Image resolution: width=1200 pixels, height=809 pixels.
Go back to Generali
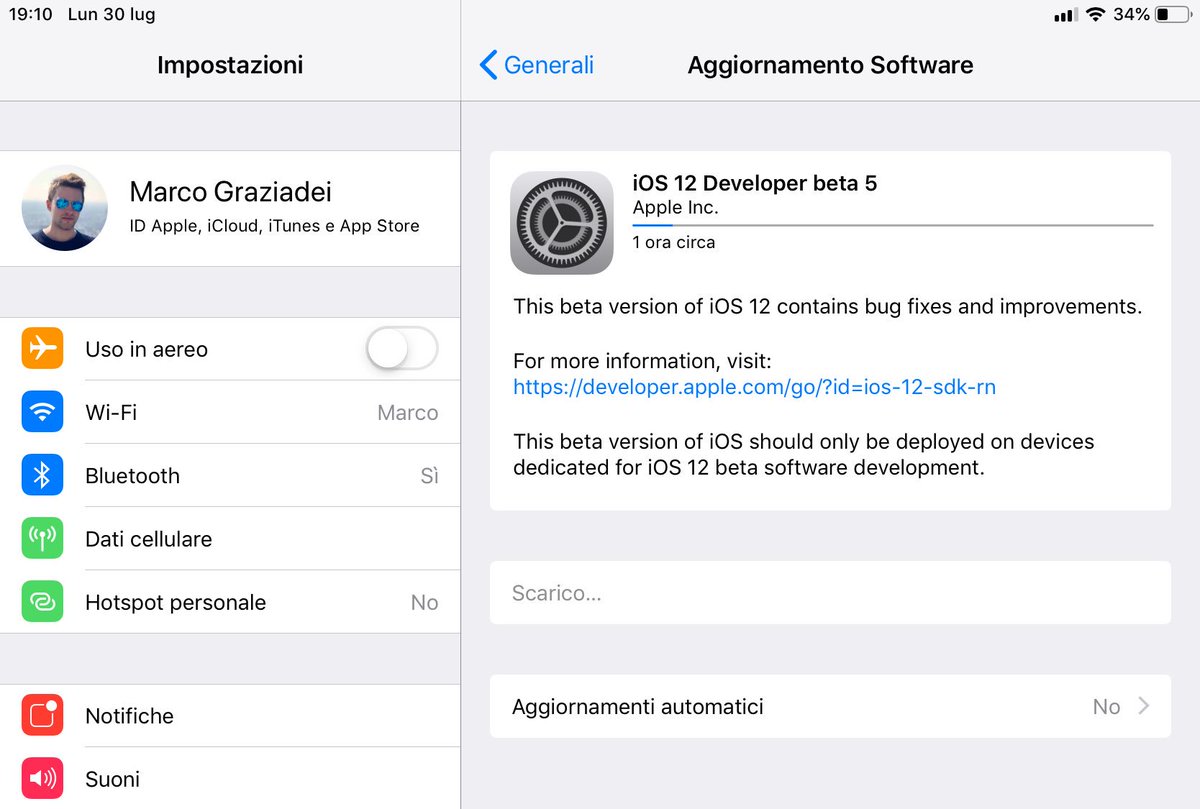[x=537, y=65]
